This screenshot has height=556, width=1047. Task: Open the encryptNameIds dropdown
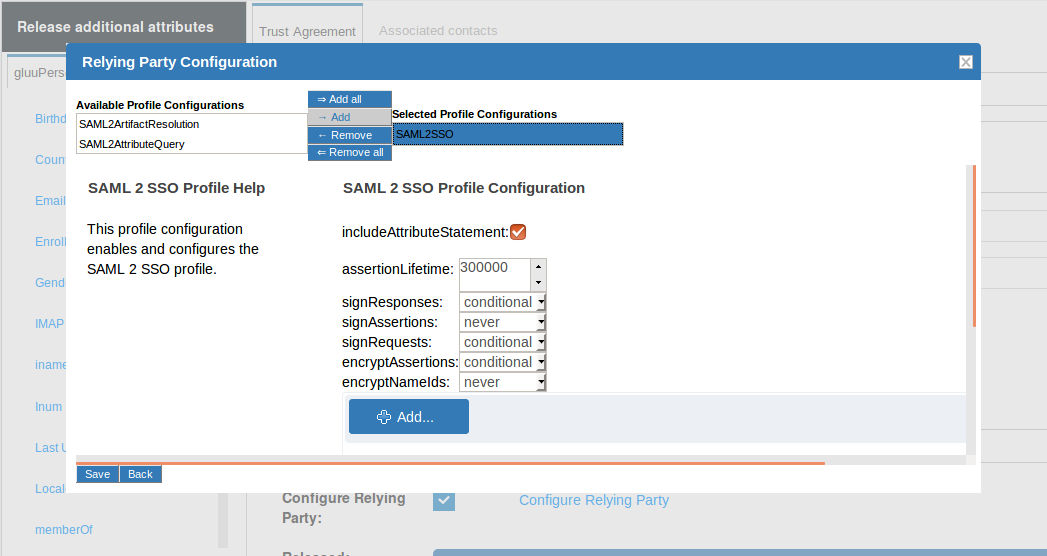(503, 382)
